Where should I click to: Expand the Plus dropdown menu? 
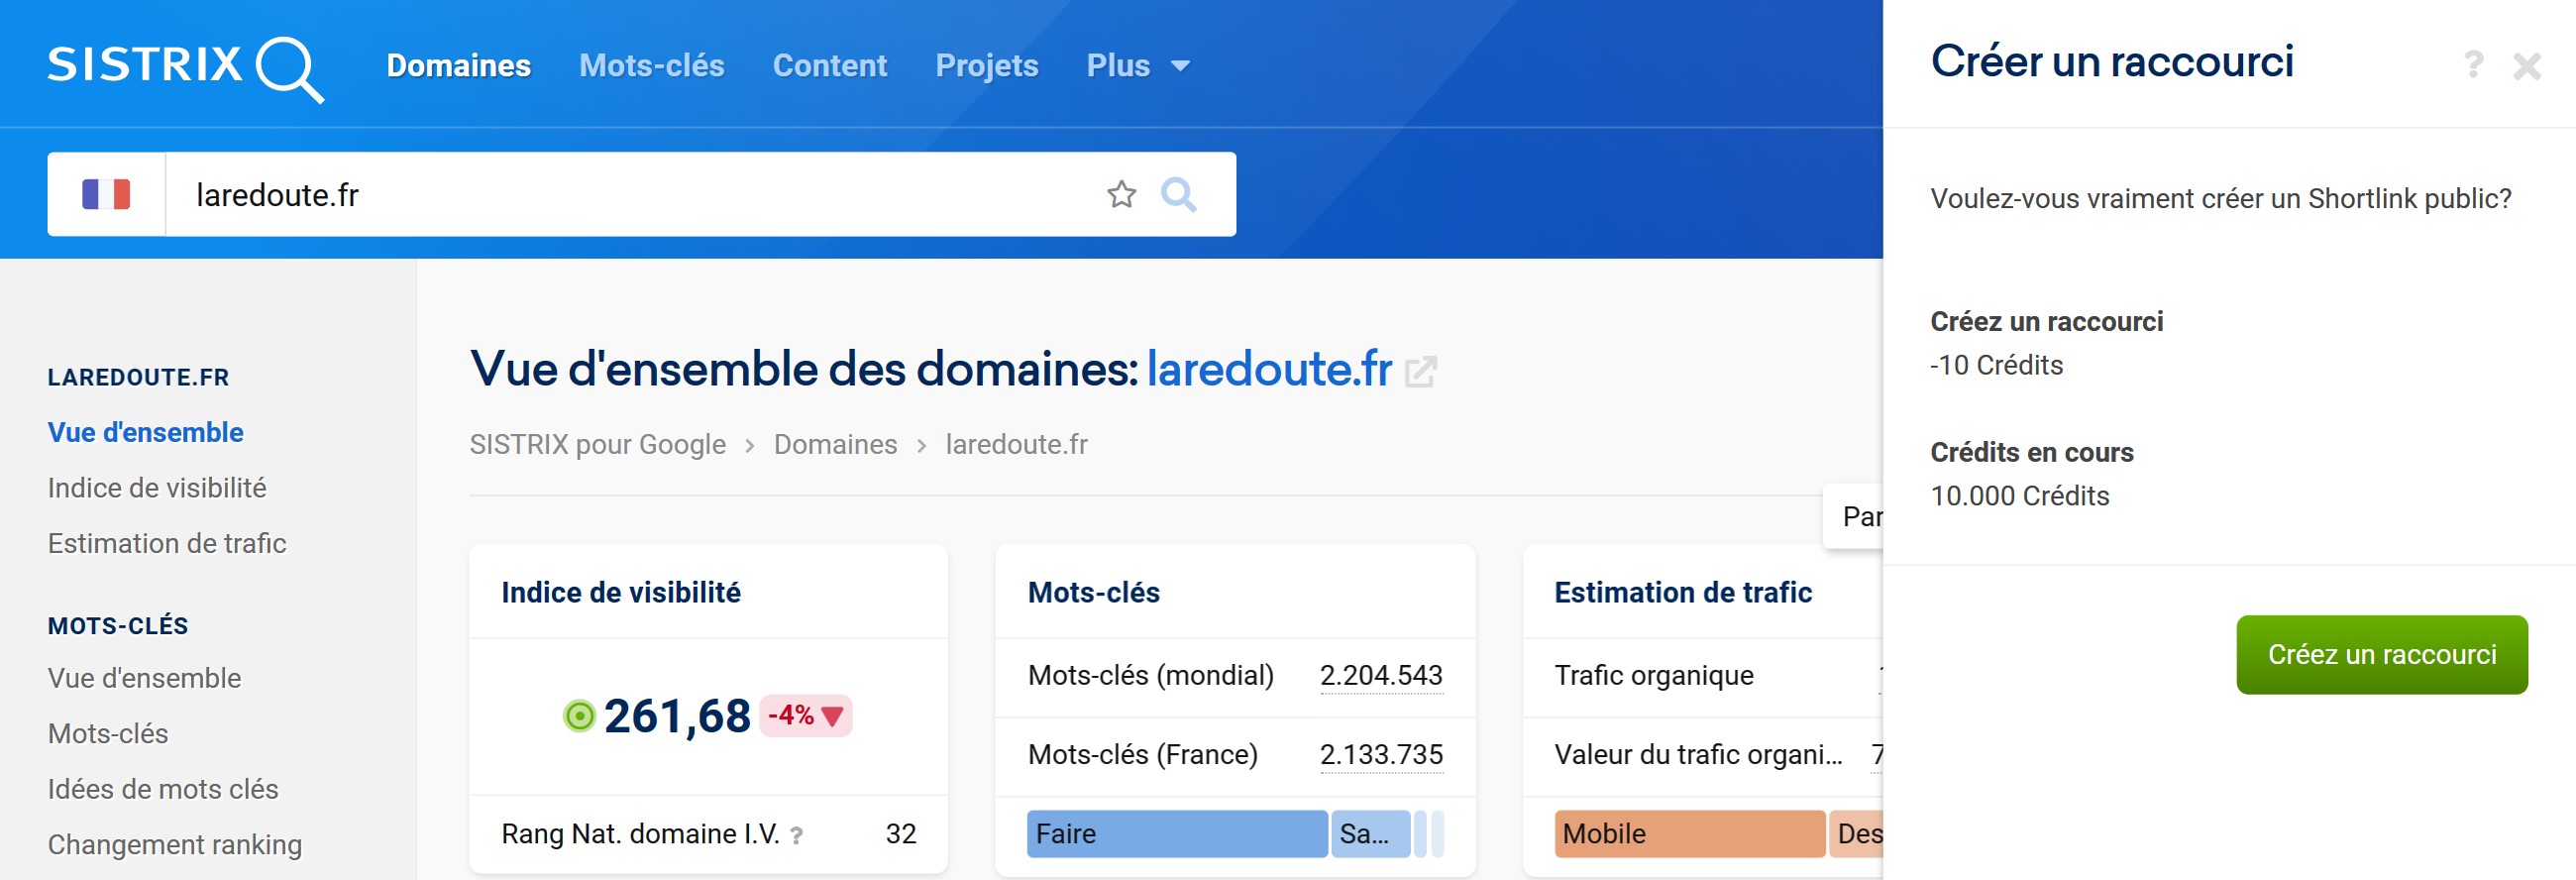1137,66
